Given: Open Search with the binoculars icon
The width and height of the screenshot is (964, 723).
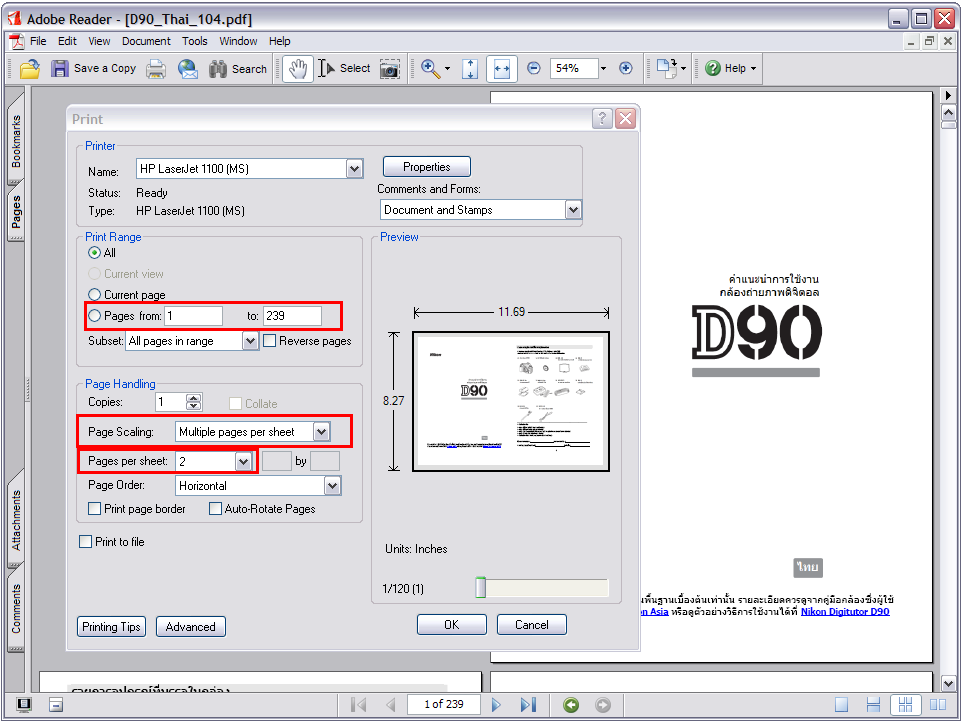Looking at the screenshot, I should coord(218,69).
